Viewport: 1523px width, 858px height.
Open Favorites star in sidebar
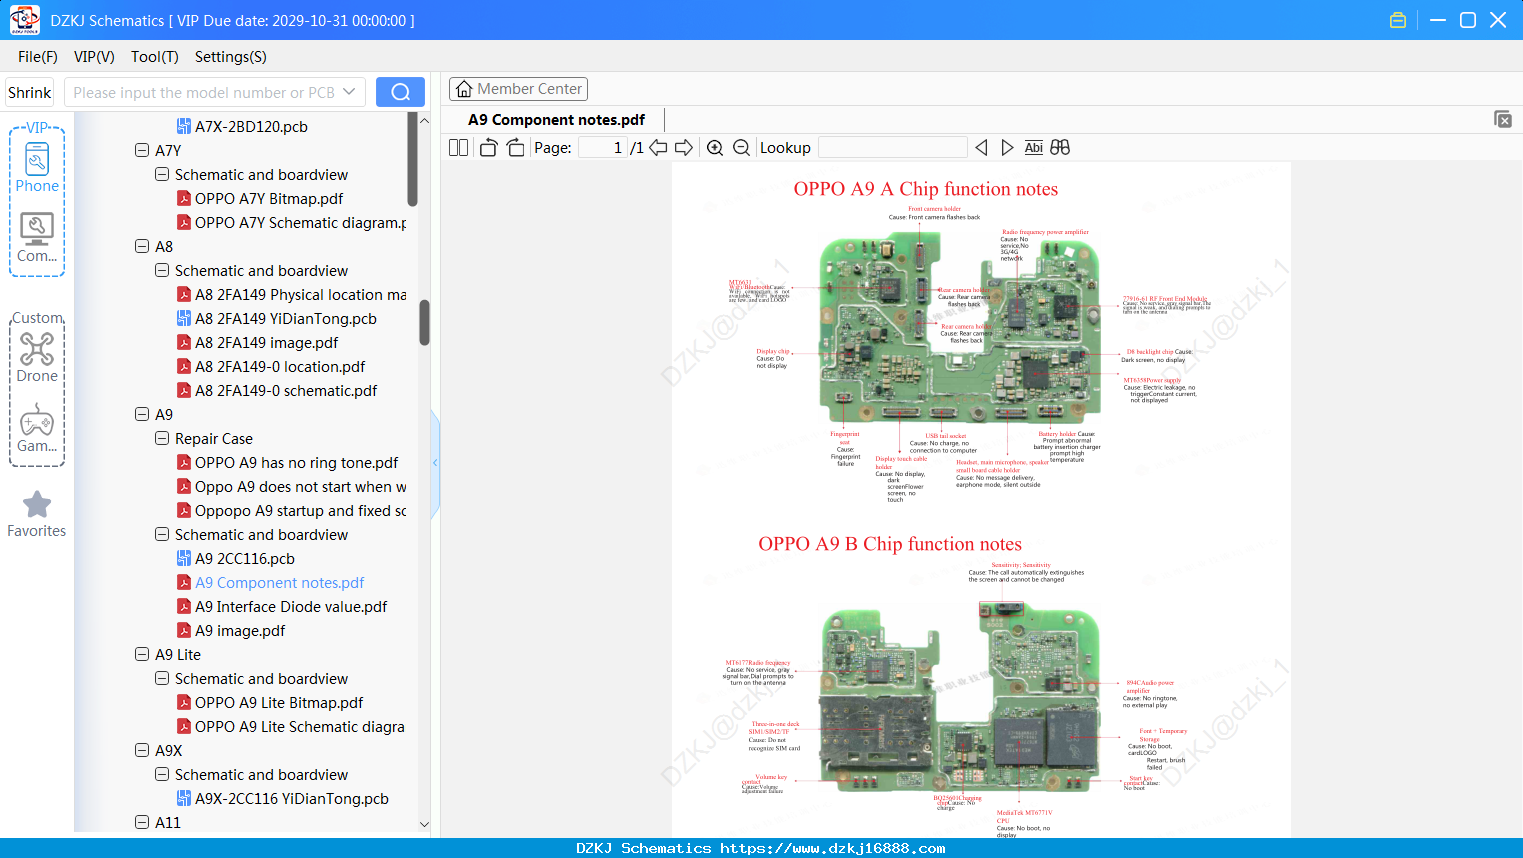click(37, 514)
